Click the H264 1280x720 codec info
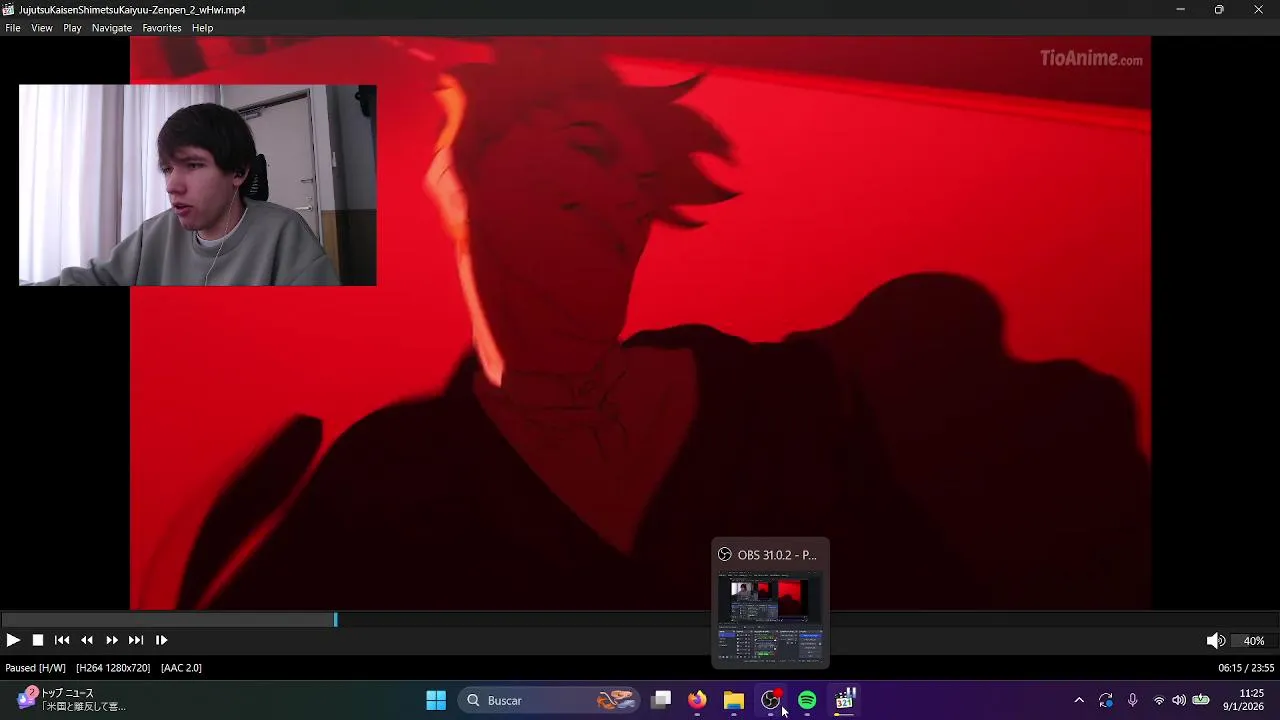Screen dimensions: 1280x720 click(113, 668)
